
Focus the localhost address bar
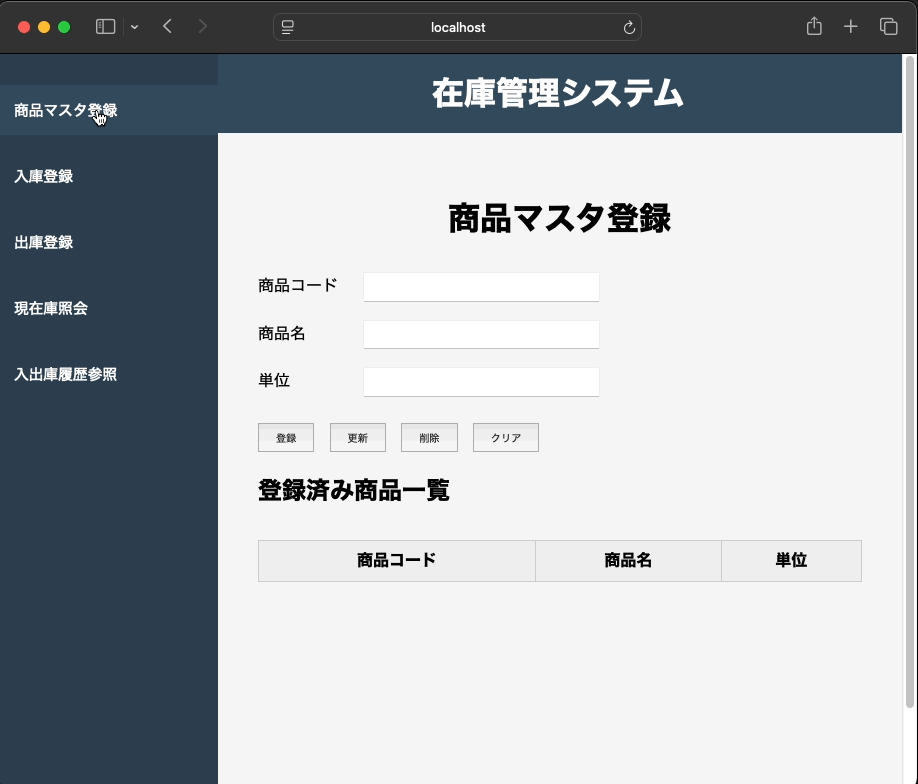457,28
